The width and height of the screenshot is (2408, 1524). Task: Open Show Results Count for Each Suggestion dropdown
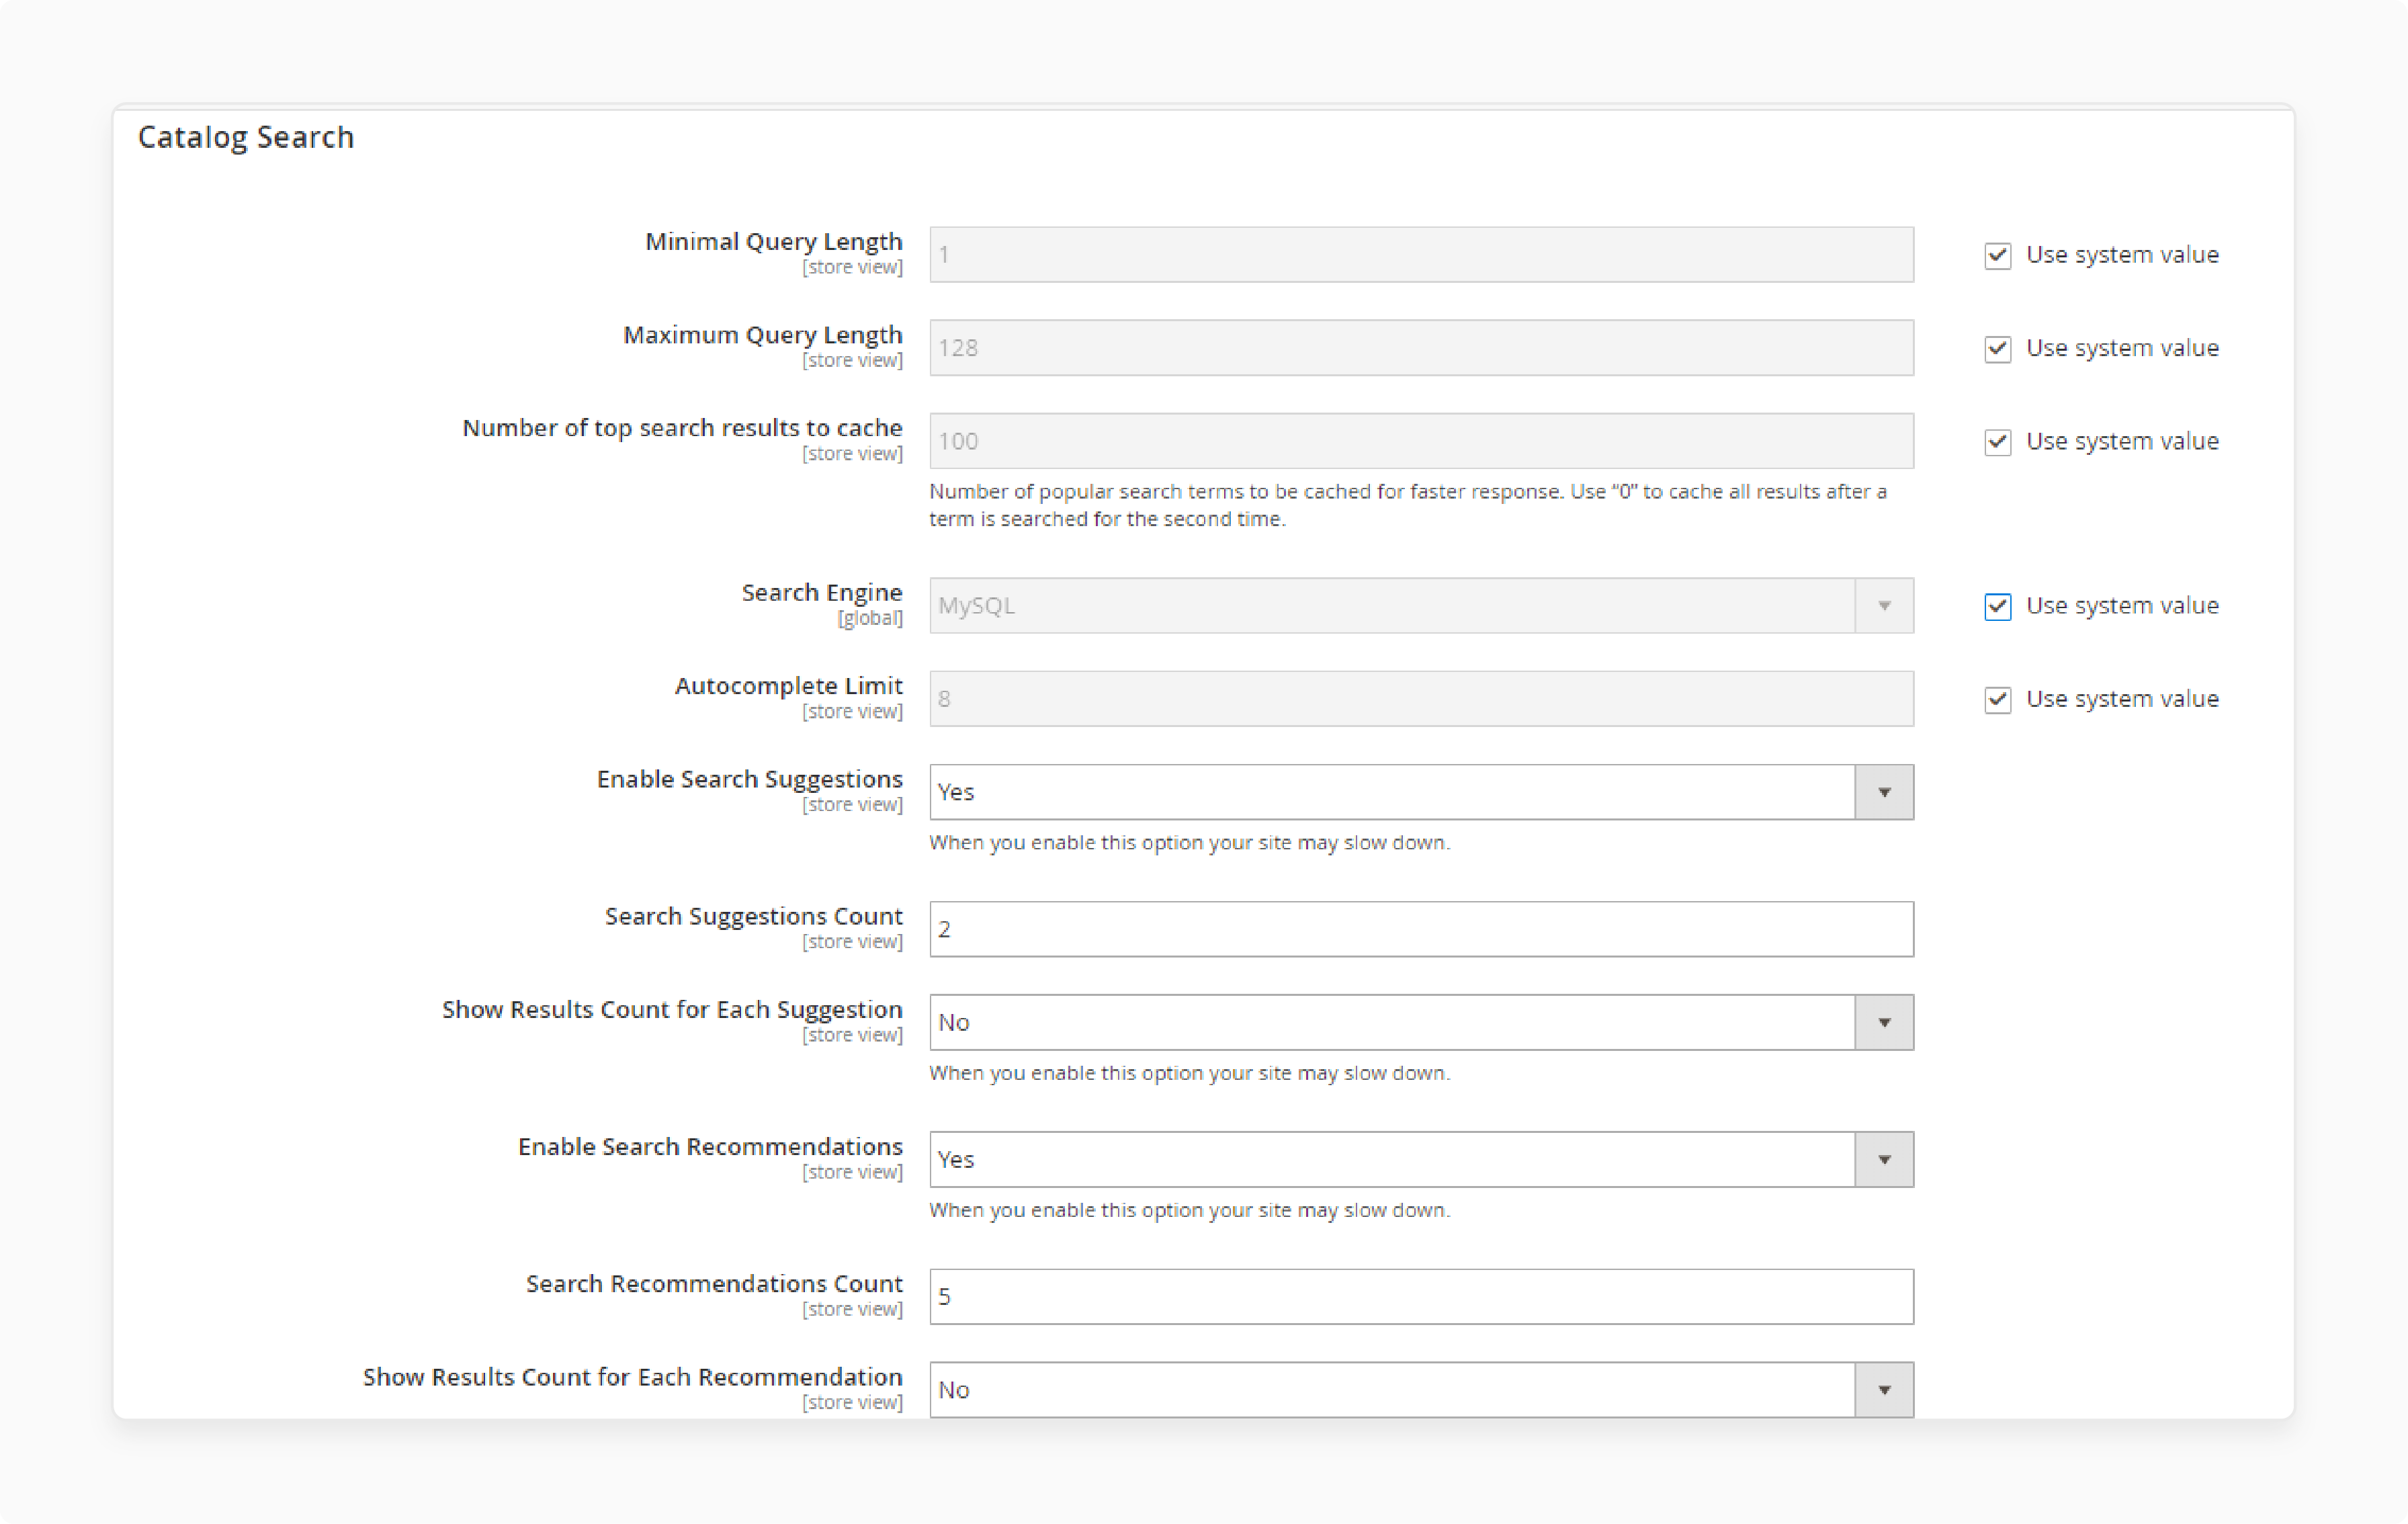click(x=1421, y=1022)
